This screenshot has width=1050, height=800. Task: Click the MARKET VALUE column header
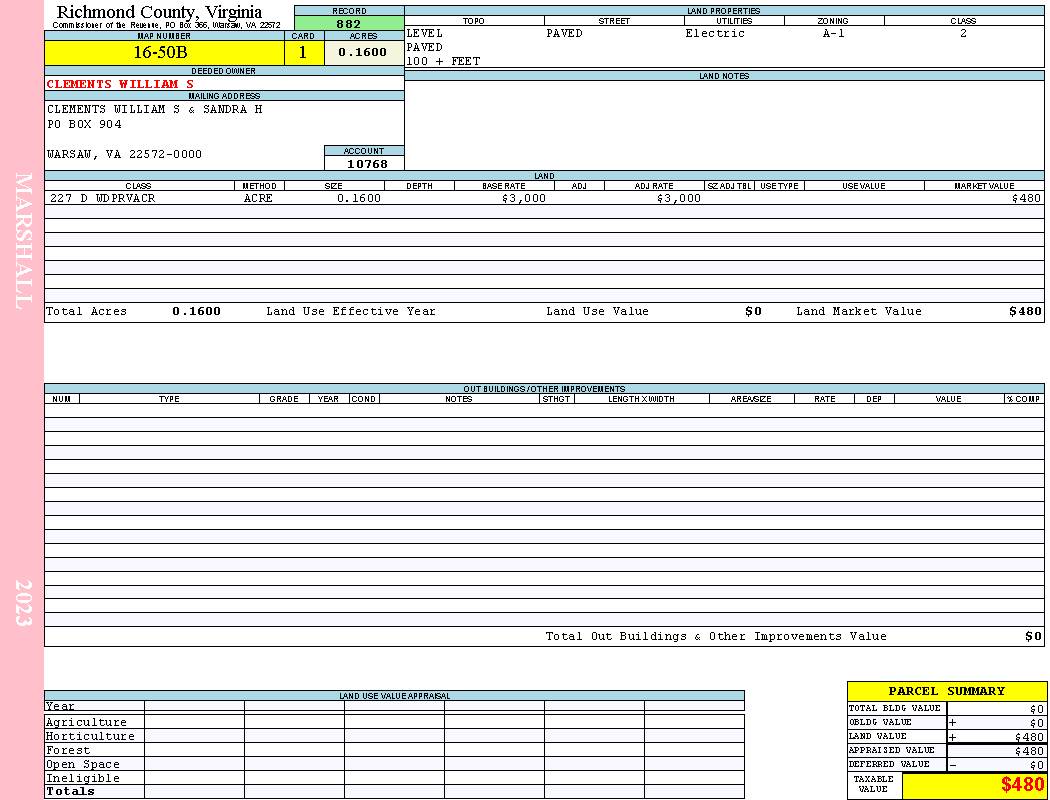984,186
